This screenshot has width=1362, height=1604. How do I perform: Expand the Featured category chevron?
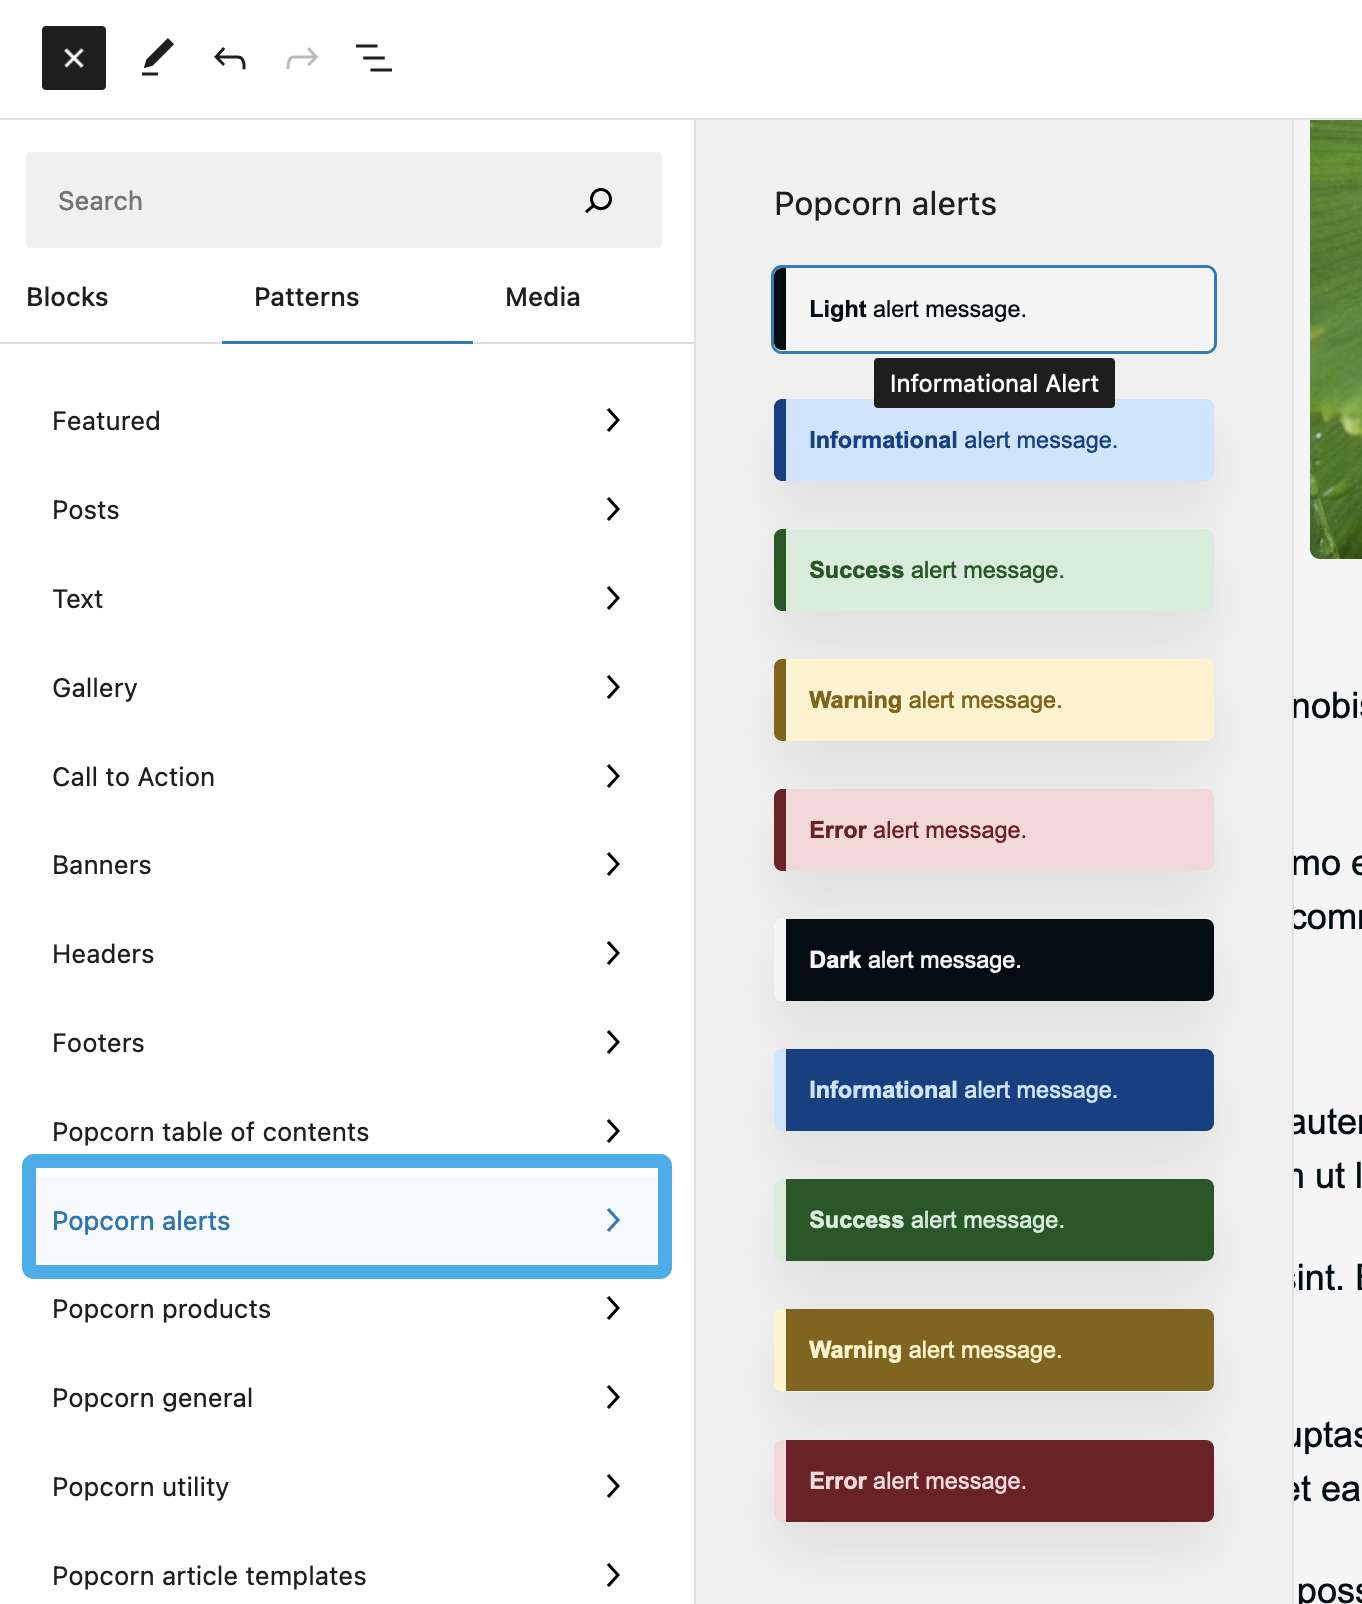click(613, 421)
